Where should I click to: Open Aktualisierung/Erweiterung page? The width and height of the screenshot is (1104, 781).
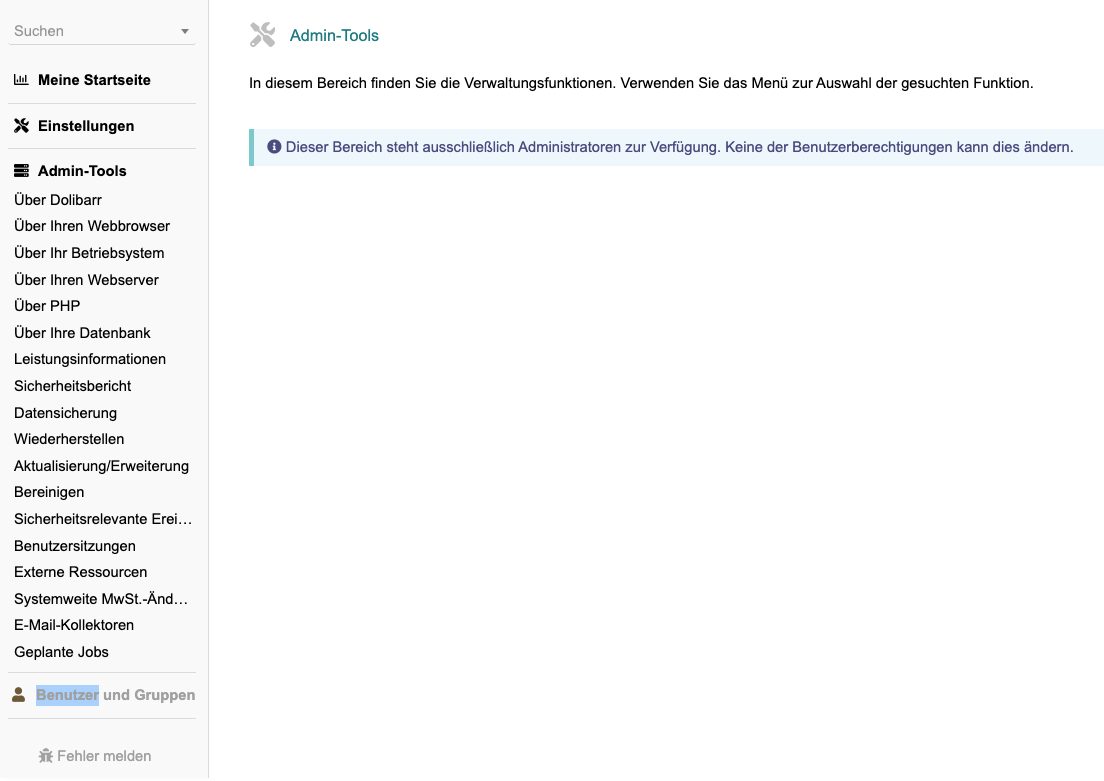[101, 466]
